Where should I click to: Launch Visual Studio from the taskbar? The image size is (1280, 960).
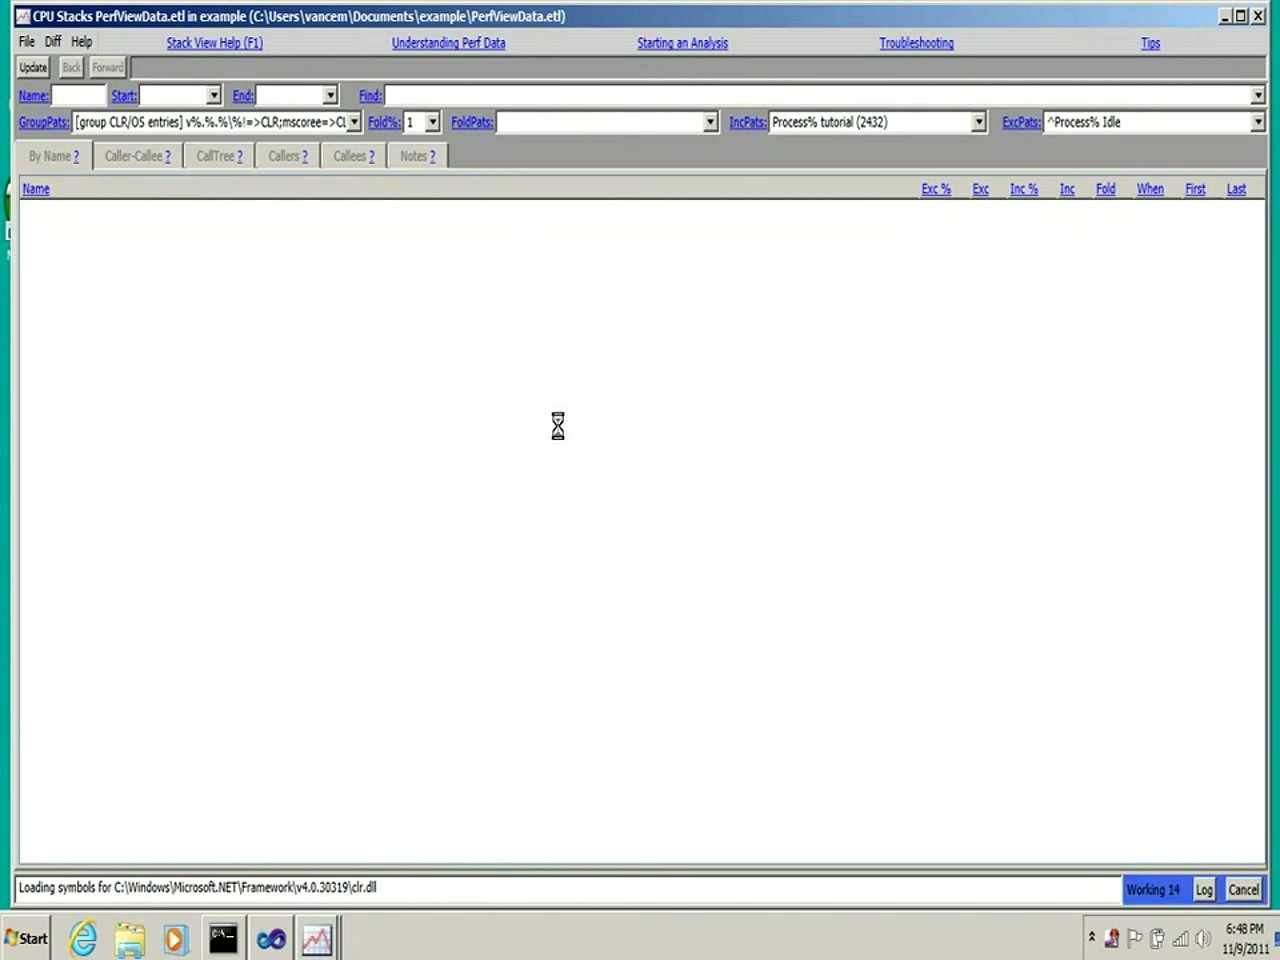click(270, 938)
